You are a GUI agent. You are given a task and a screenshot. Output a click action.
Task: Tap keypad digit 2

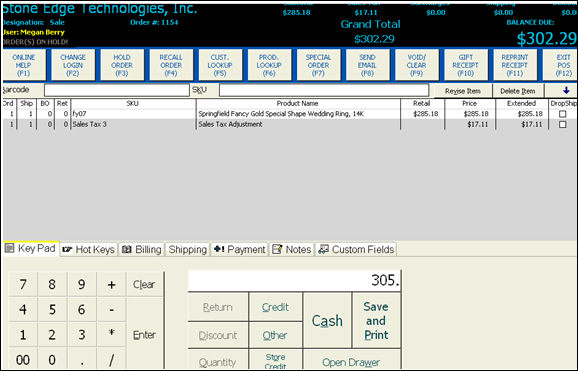(x=52, y=334)
